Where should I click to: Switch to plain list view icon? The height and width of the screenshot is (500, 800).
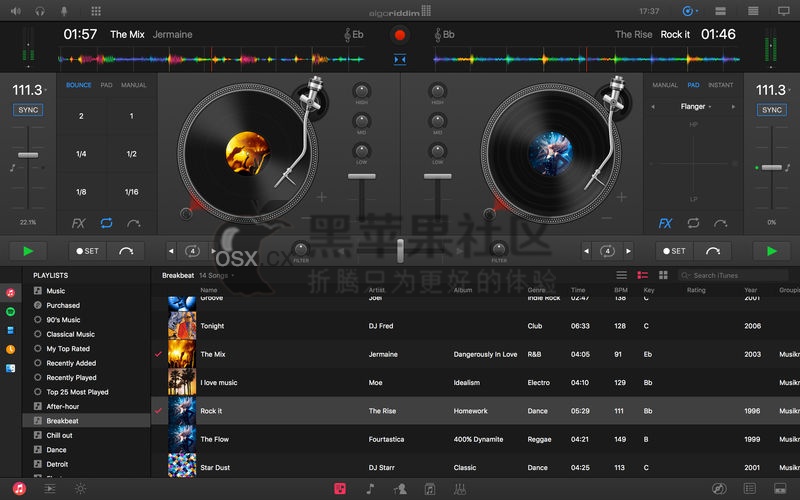coord(621,275)
